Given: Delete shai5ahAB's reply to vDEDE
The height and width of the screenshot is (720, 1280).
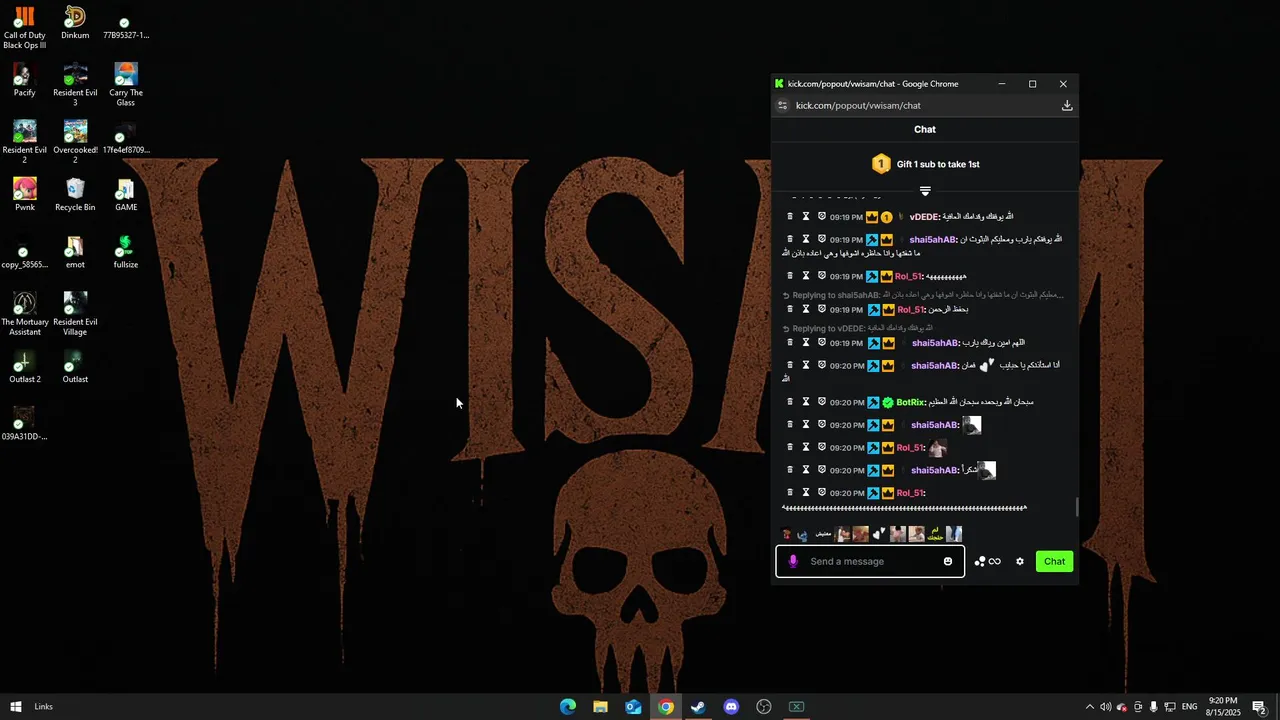Looking at the screenshot, I should (790, 343).
